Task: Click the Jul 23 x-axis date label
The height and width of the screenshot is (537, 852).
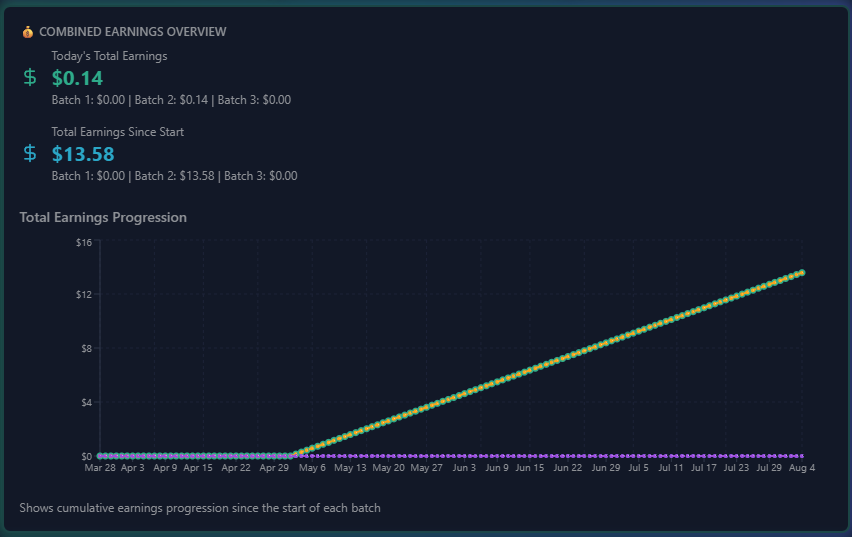Action: 736,467
